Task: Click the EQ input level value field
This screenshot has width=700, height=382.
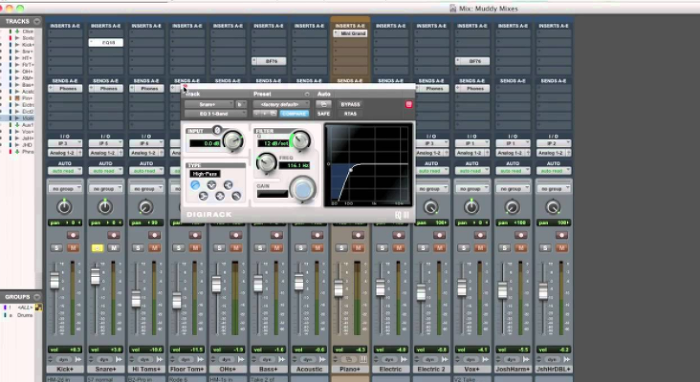Action: [205, 143]
